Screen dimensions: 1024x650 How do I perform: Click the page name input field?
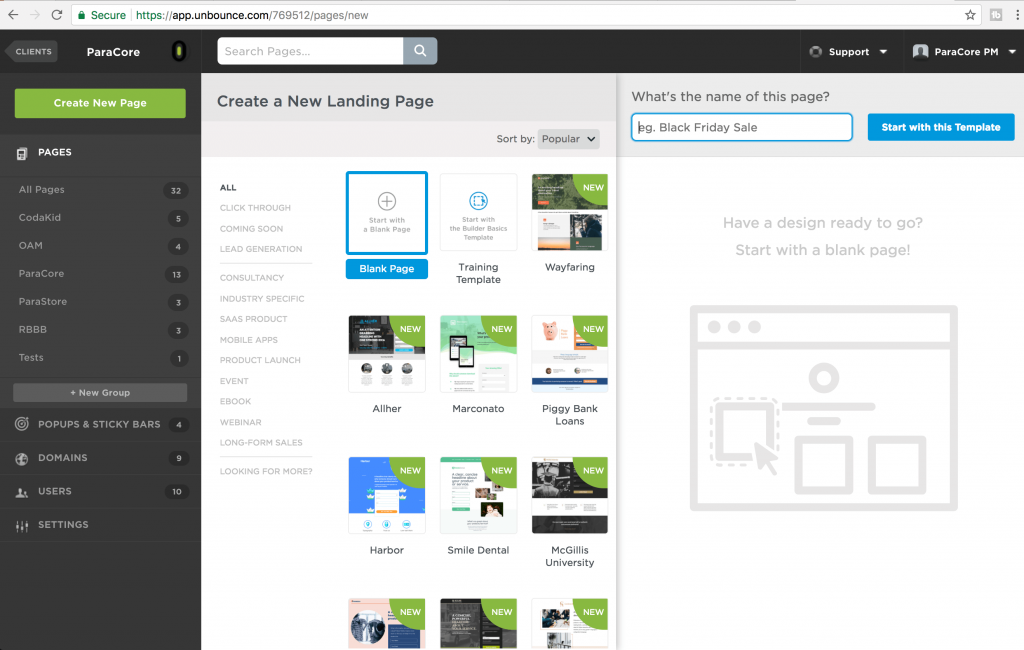(741, 127)
